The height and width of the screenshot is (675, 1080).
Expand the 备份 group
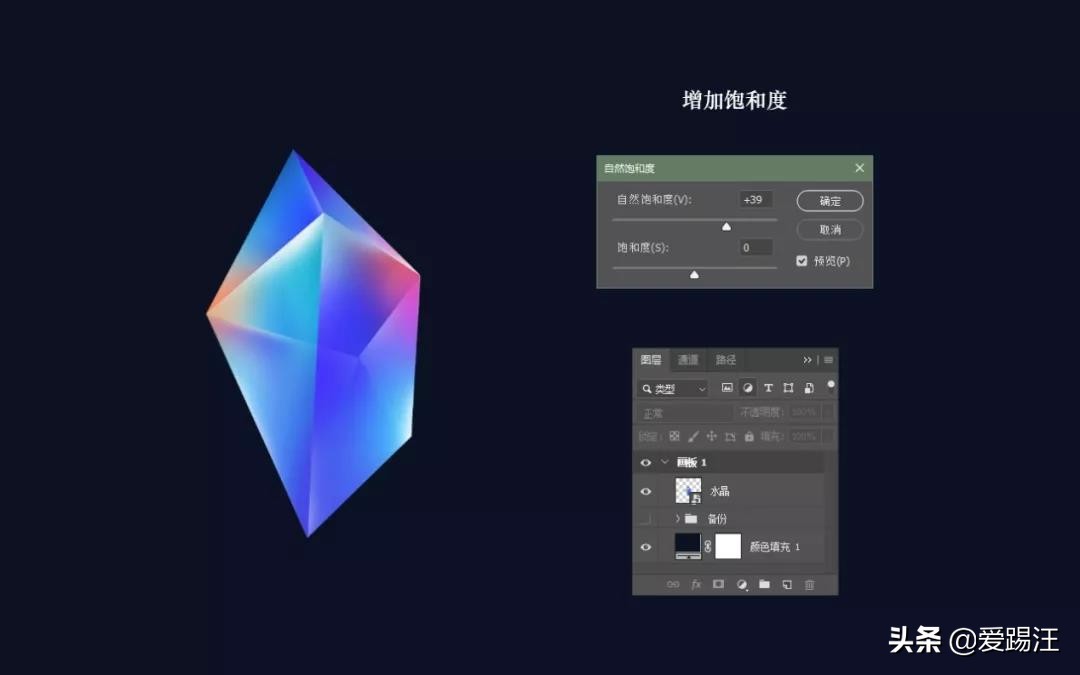[x=678, y=518]
